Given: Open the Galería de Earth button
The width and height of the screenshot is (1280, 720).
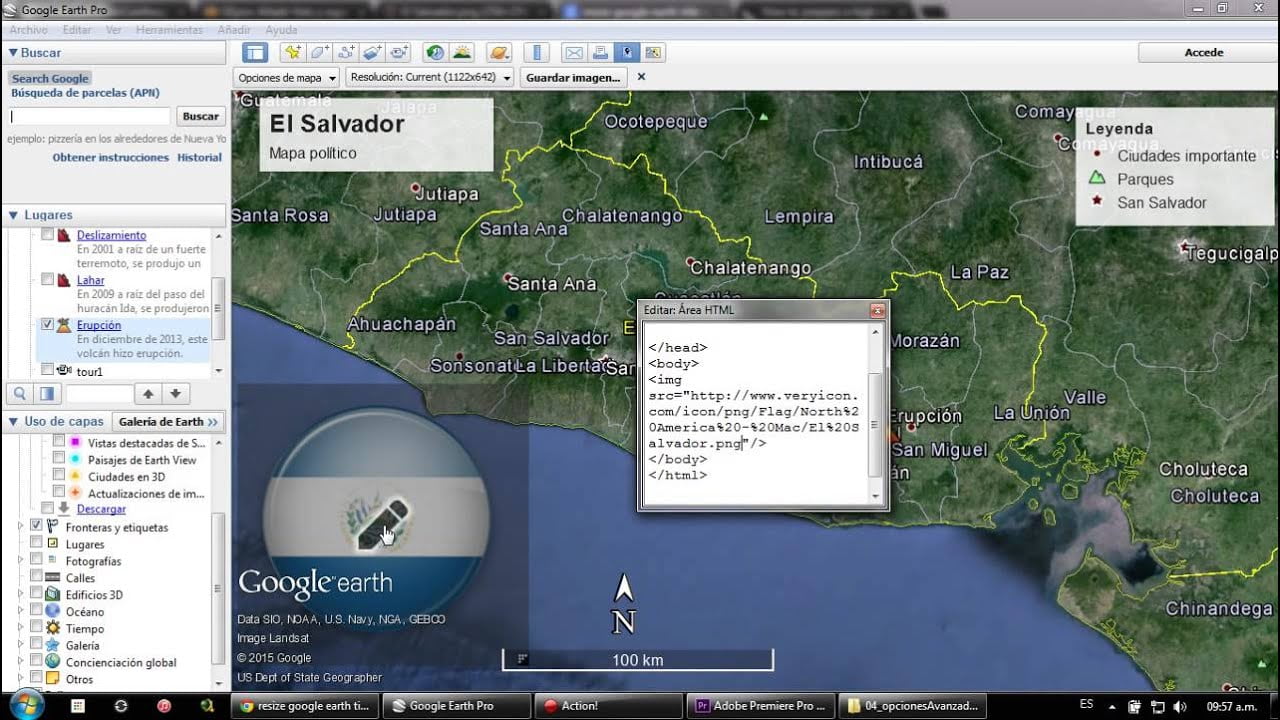Looking at the screenshot, I should pos(169,422).
